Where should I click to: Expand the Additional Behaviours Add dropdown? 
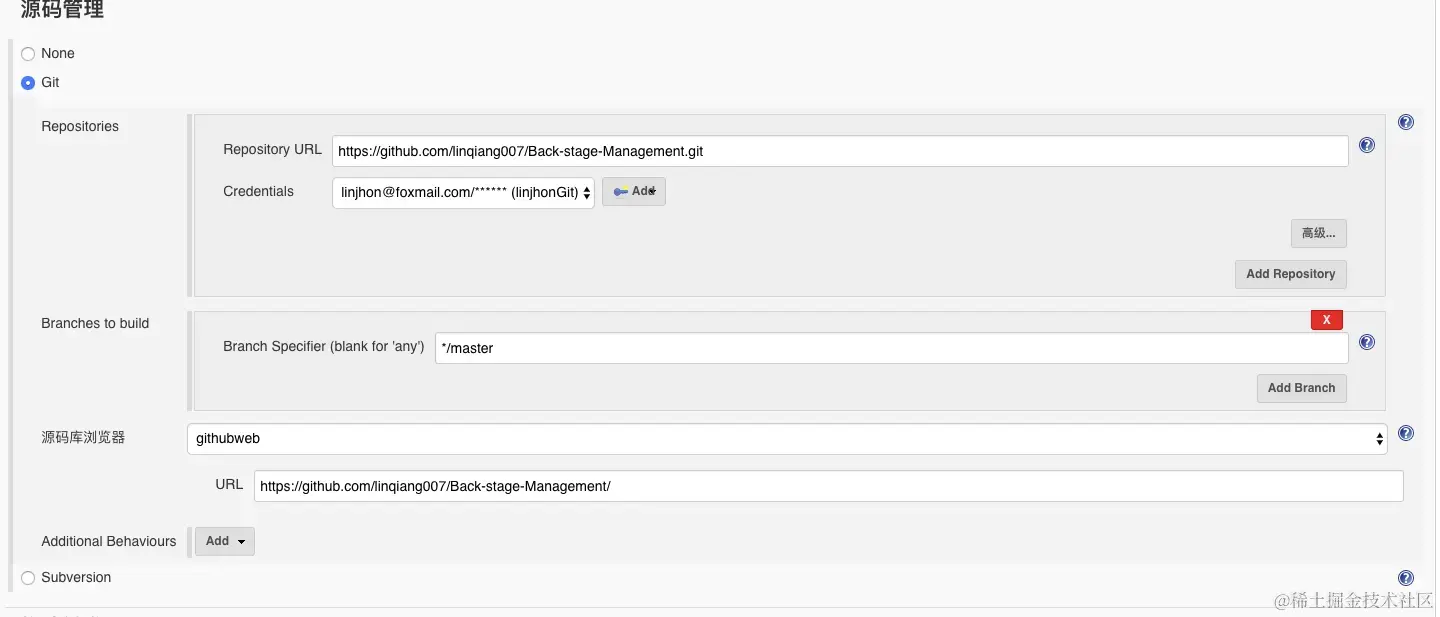[225, 541]
